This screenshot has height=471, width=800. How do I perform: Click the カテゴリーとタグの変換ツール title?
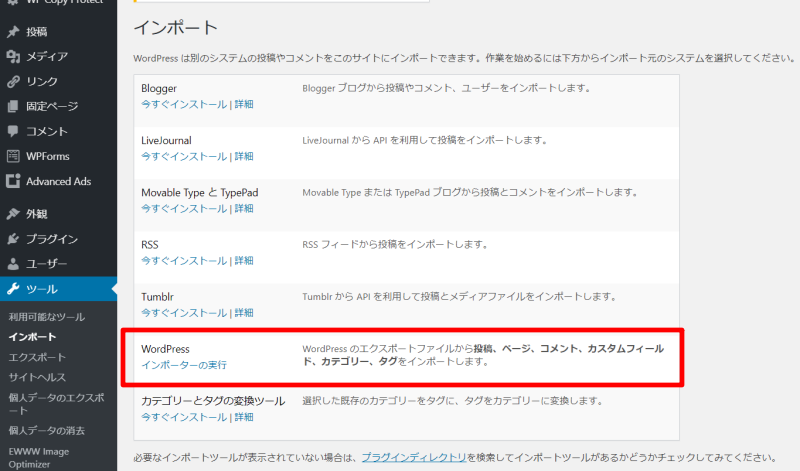point(213,401)
